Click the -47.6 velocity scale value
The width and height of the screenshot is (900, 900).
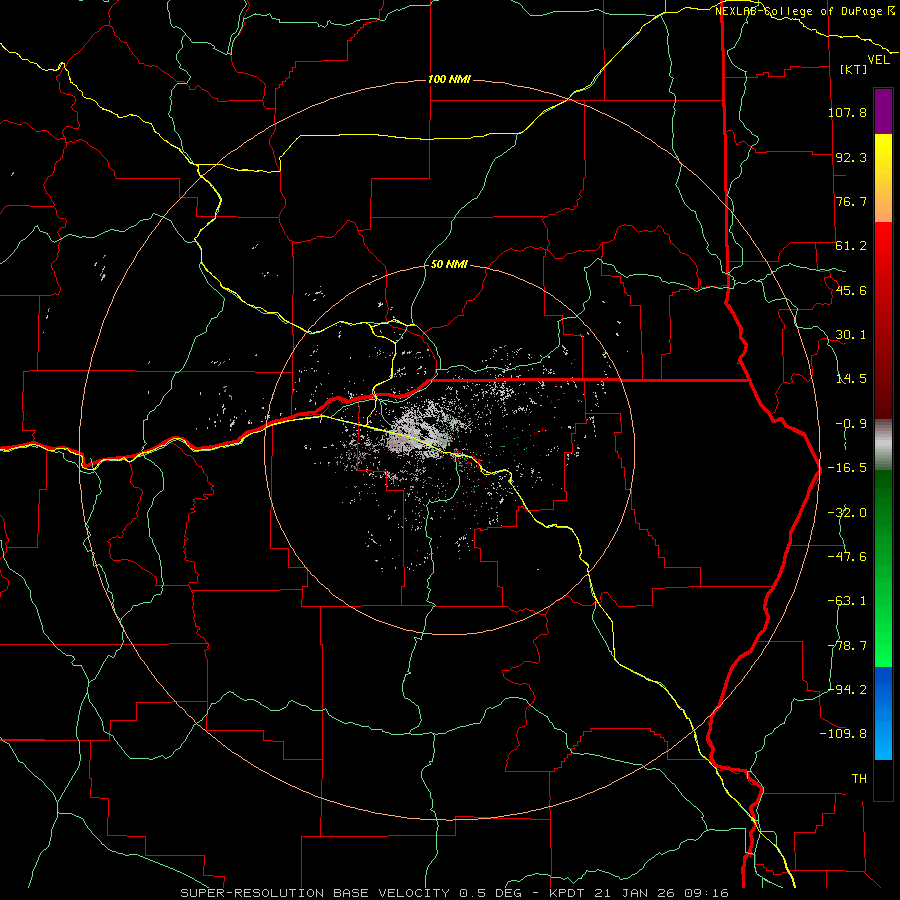847,557
